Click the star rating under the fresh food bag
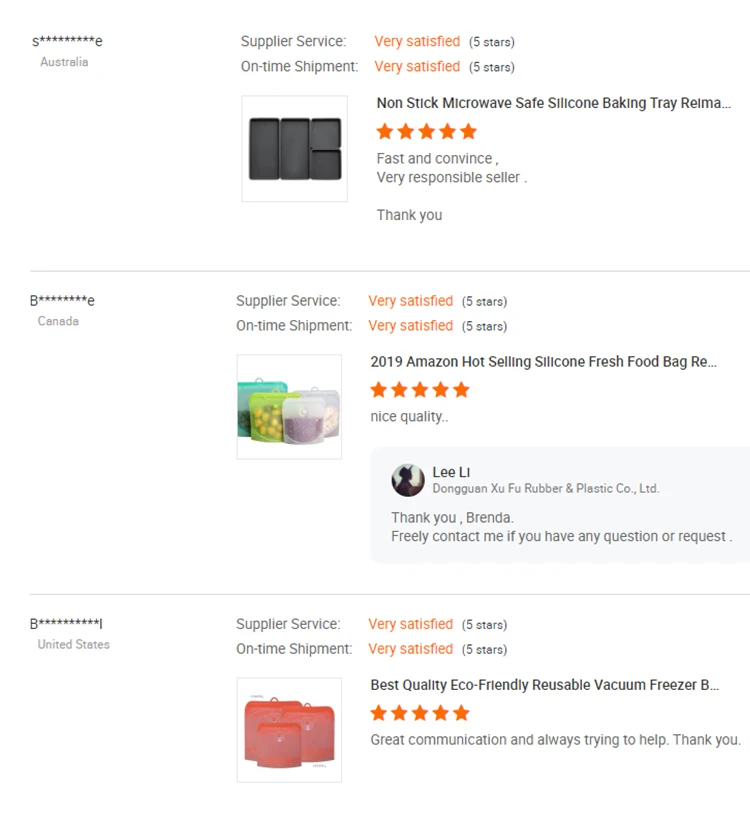 tap(419, 390)
